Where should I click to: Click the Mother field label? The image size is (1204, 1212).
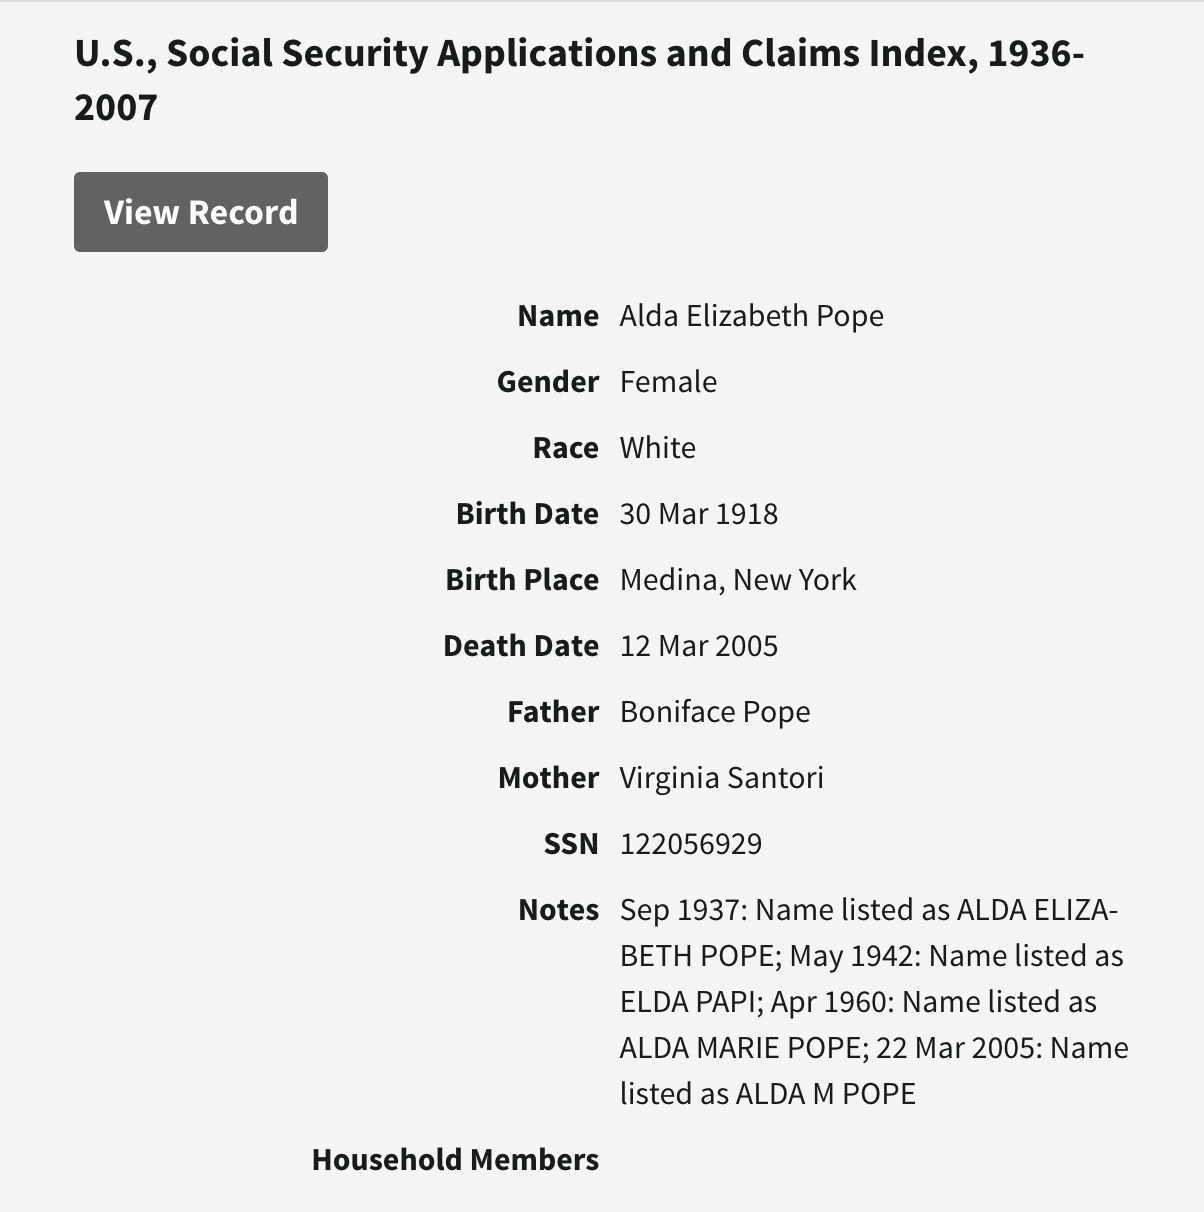pos(548,778)
